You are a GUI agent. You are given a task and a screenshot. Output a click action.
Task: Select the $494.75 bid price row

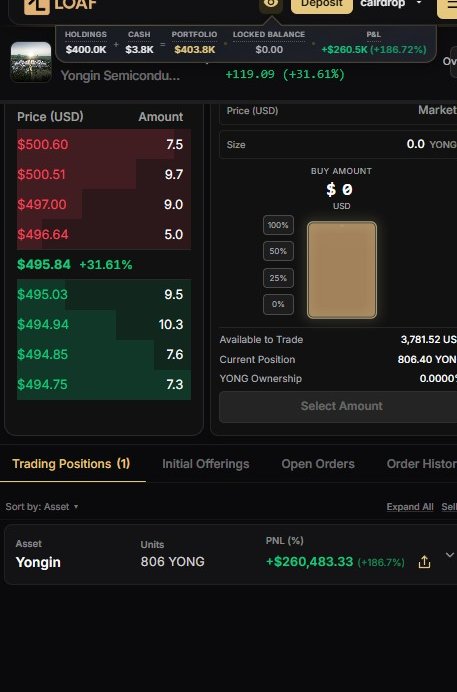pyautogui.click(x=104, y=384)
